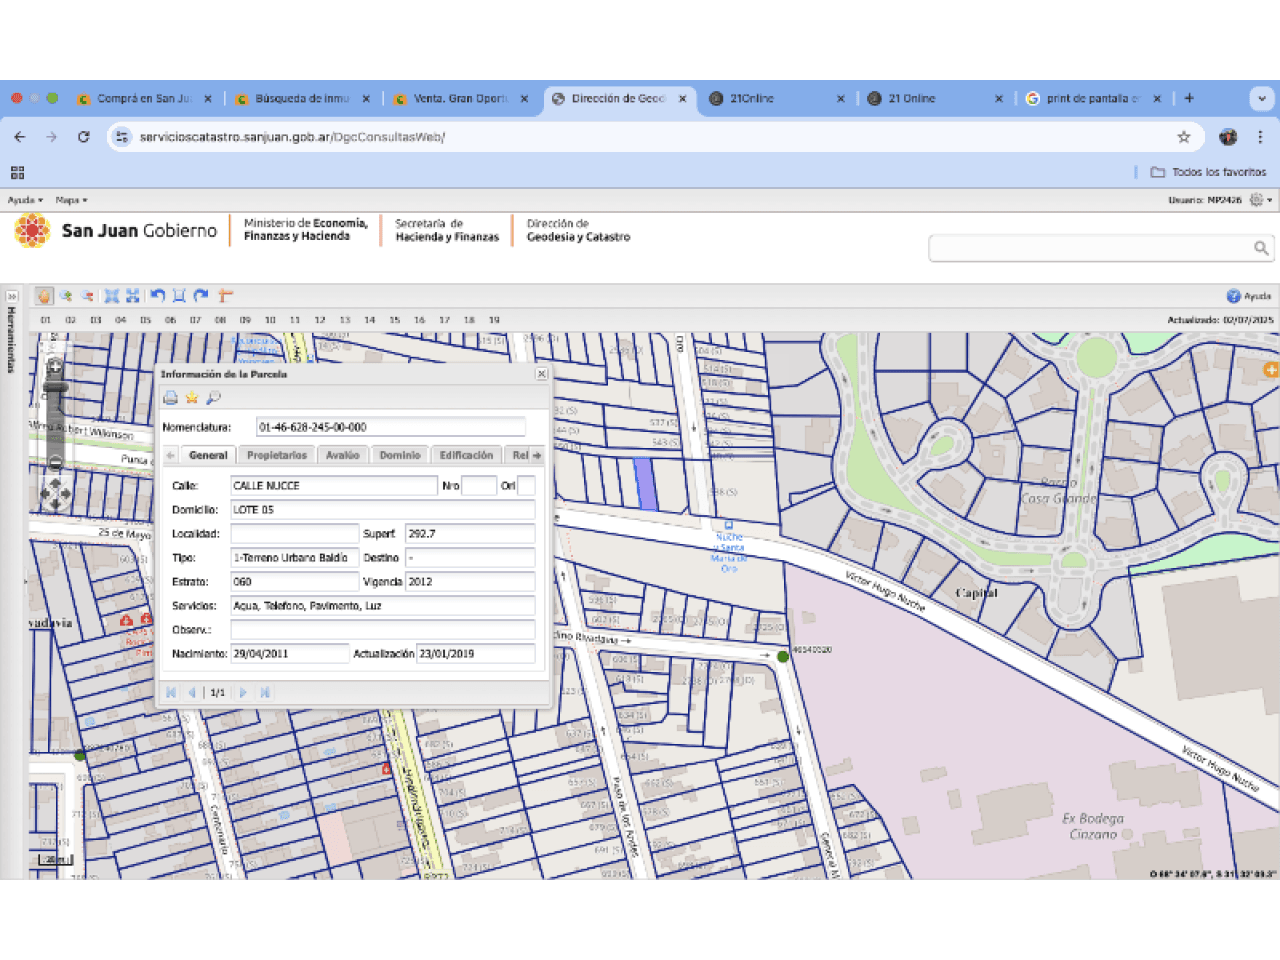Click map zoom out minus button
1280x960 pixels.
55,462
